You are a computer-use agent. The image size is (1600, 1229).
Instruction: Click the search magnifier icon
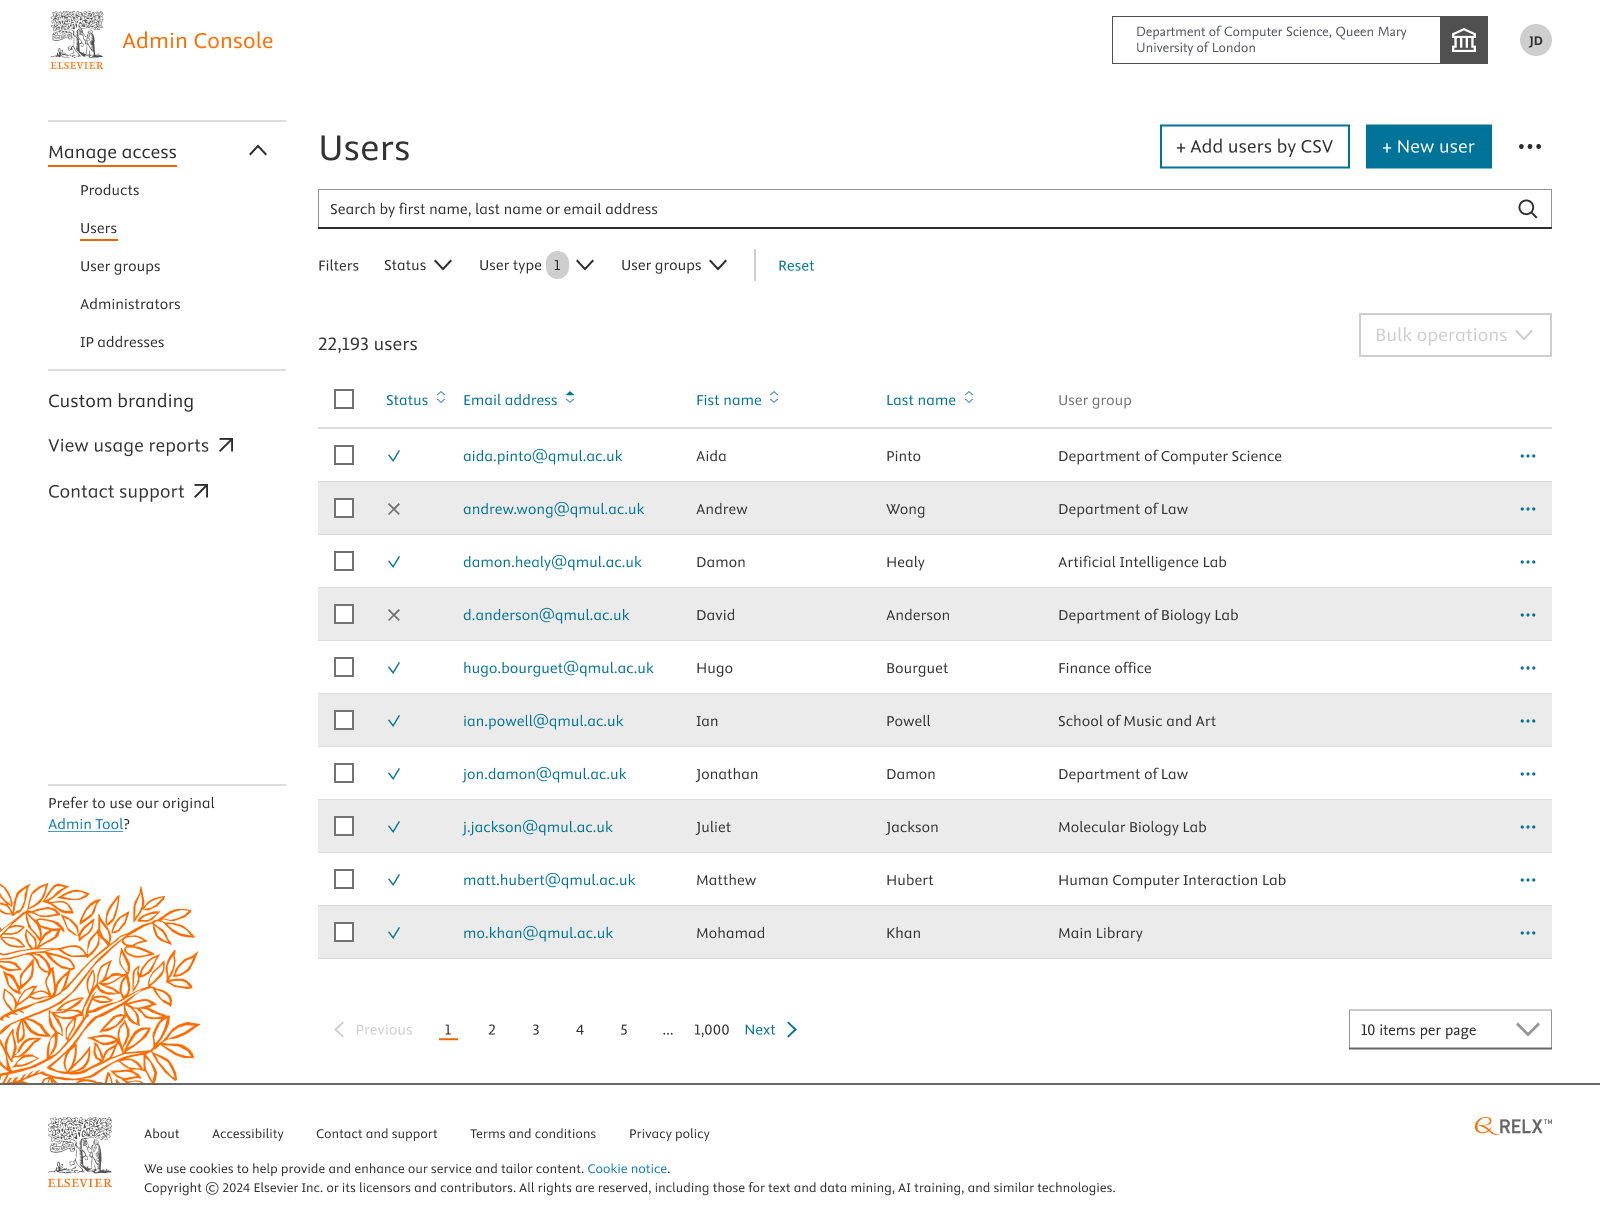pos(1528,209)
